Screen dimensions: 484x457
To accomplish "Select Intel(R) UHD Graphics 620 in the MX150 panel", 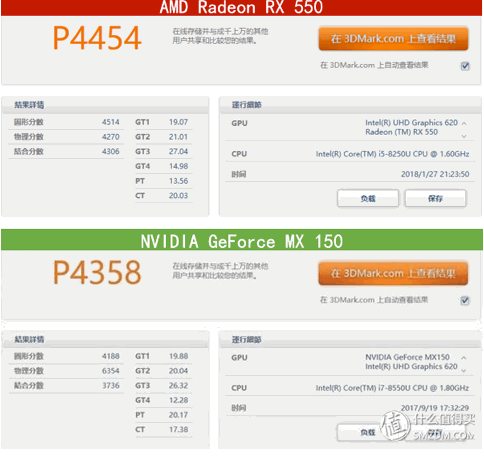I will [412, 367].
